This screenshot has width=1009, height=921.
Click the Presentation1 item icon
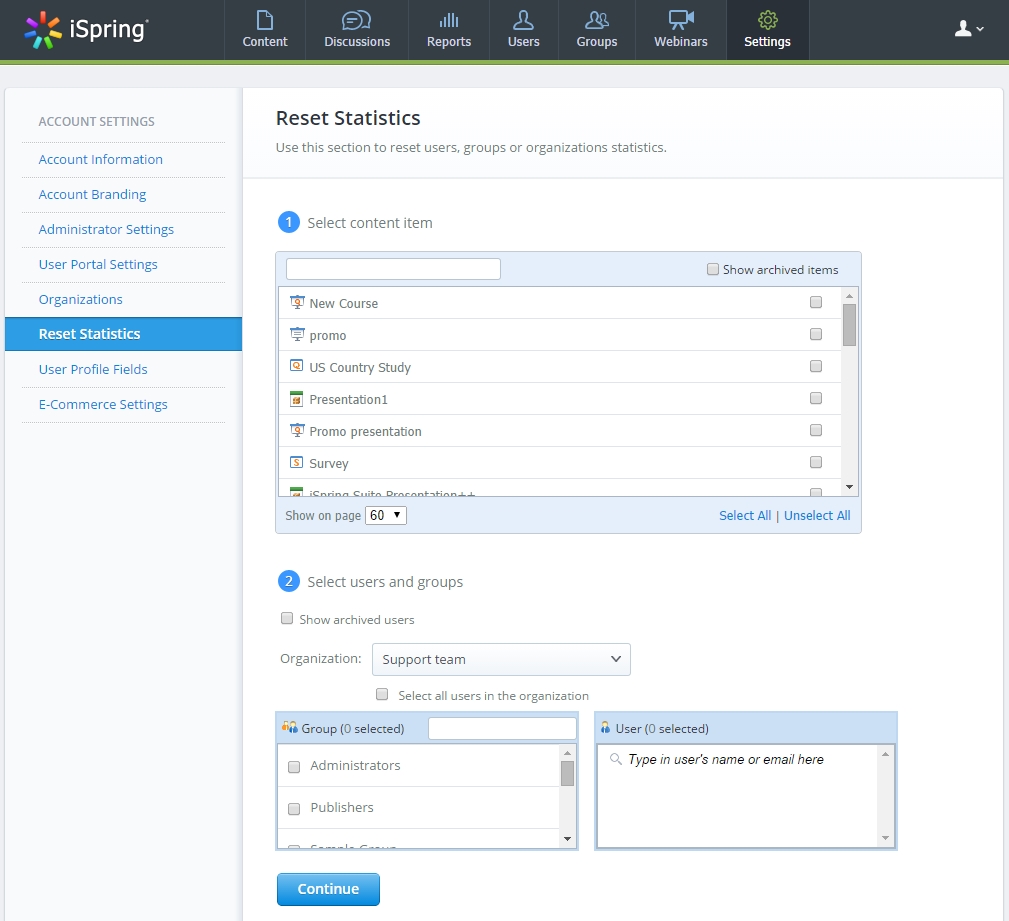[296, 398]
